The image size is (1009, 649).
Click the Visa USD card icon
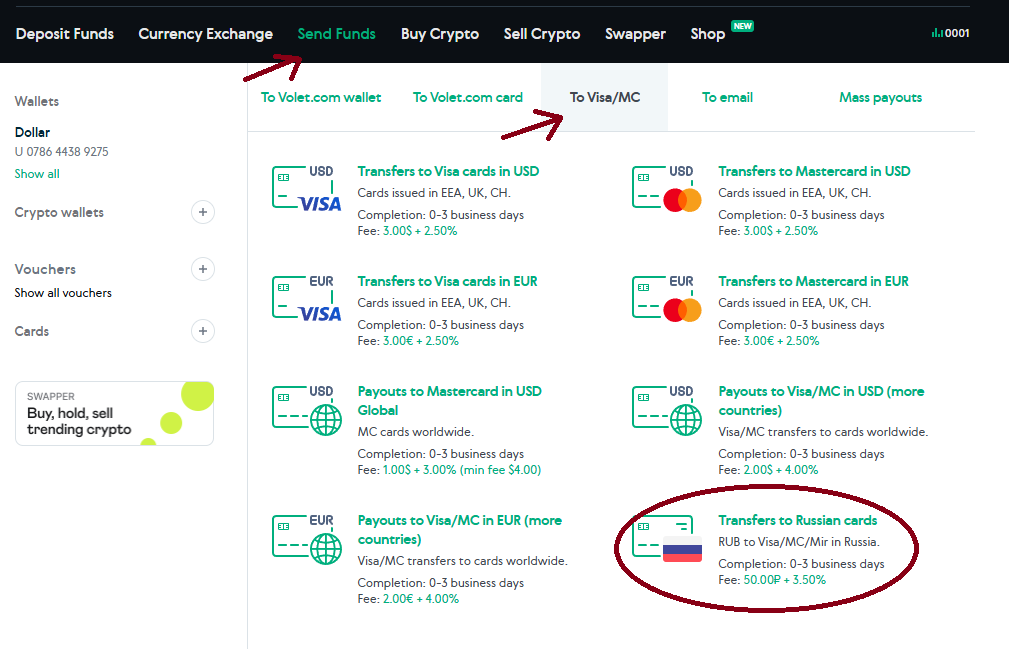pyautogui.click(x=306, y=189)
